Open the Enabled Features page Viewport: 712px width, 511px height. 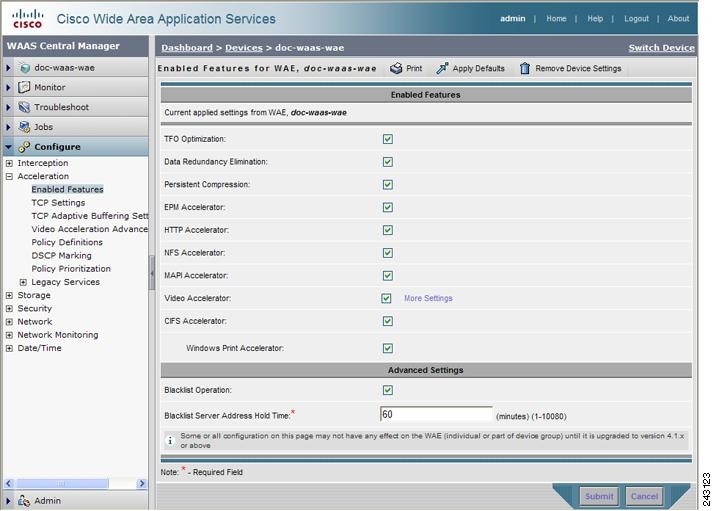pos(67,189)
